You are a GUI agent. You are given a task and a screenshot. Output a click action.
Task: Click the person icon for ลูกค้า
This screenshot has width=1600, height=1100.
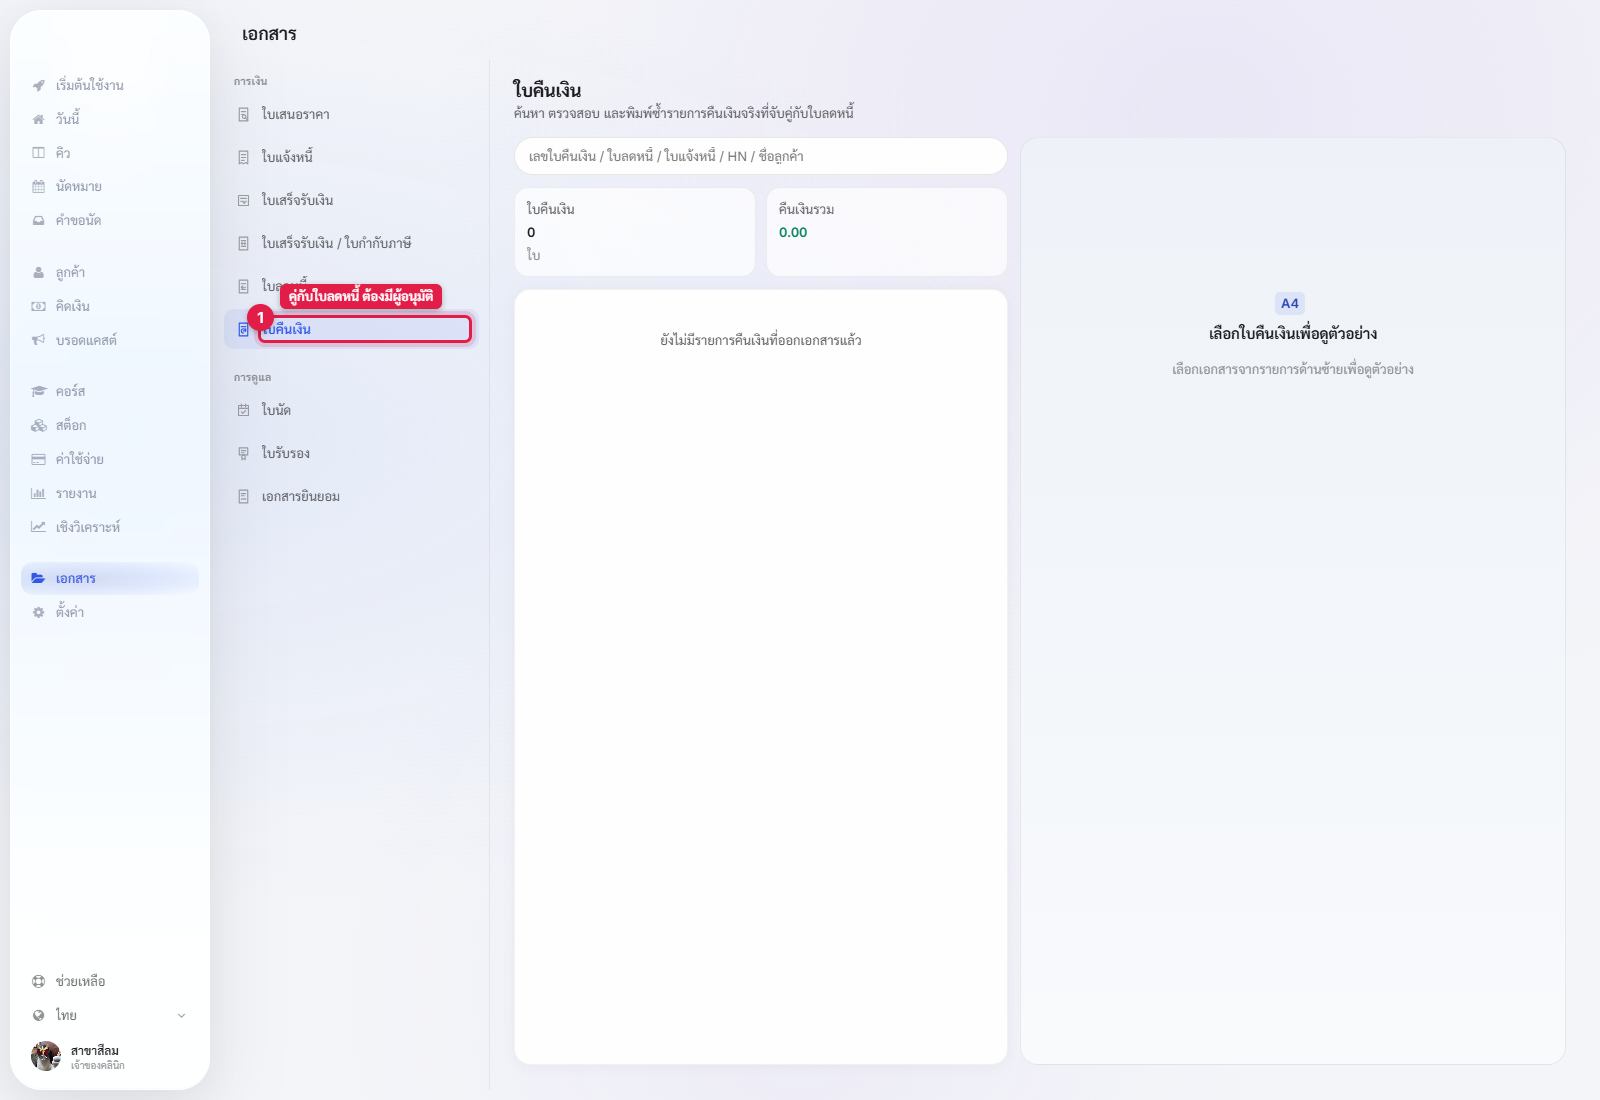pyautogui.click(x=38, y=273)
